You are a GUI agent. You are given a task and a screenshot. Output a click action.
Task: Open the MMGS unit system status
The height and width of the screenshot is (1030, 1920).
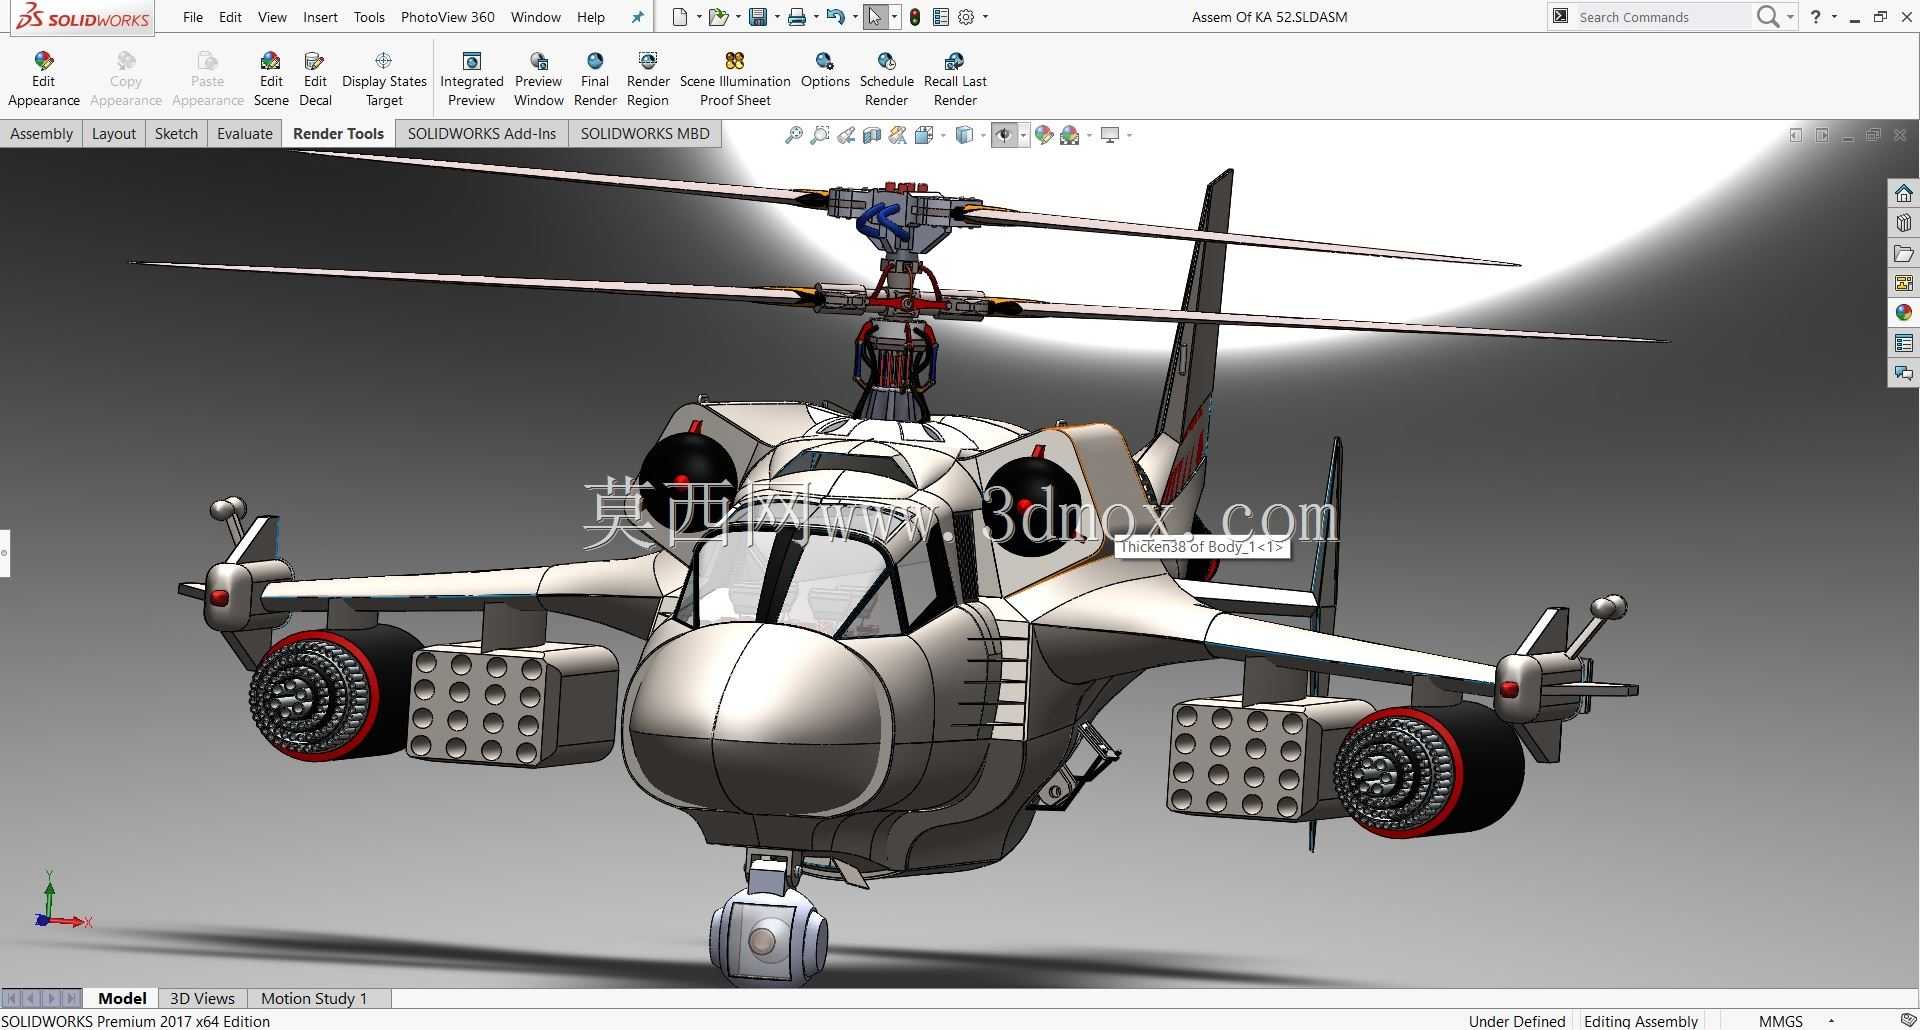pyautogui.click(x=1780, y=1021)
